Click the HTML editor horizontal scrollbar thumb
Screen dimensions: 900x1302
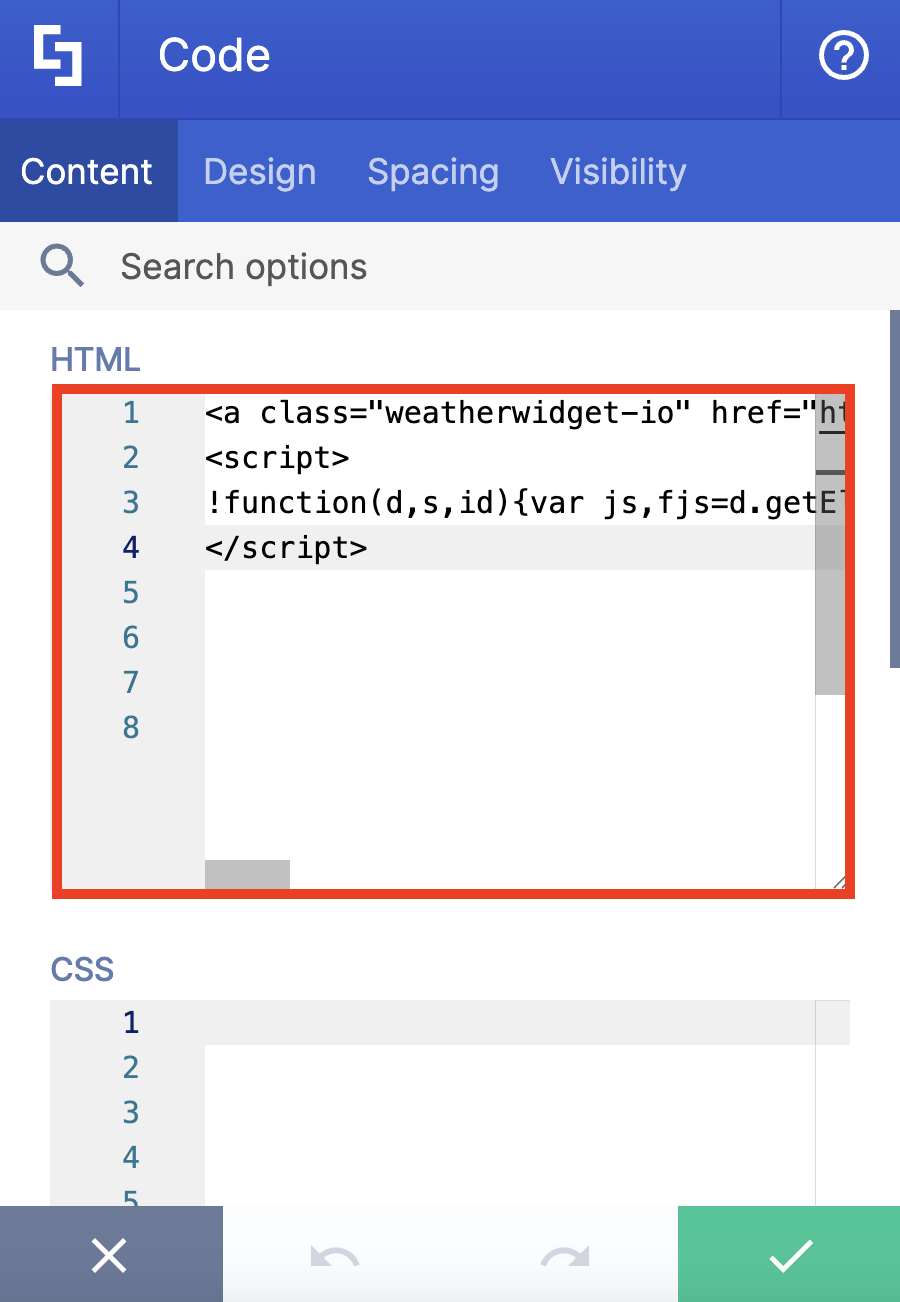[x=247, y=874]
